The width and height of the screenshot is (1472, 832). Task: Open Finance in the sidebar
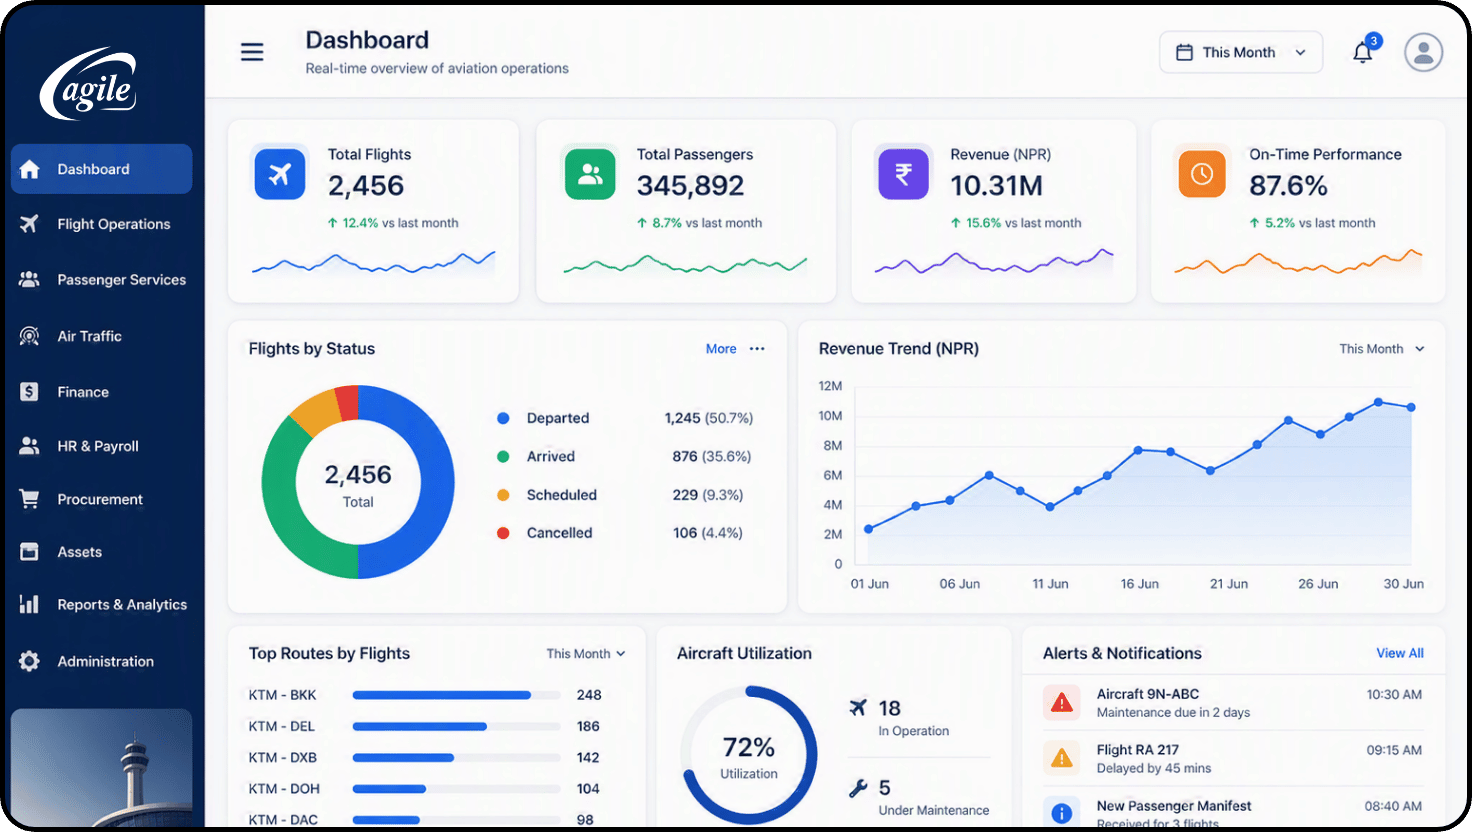tap(101, 392)
